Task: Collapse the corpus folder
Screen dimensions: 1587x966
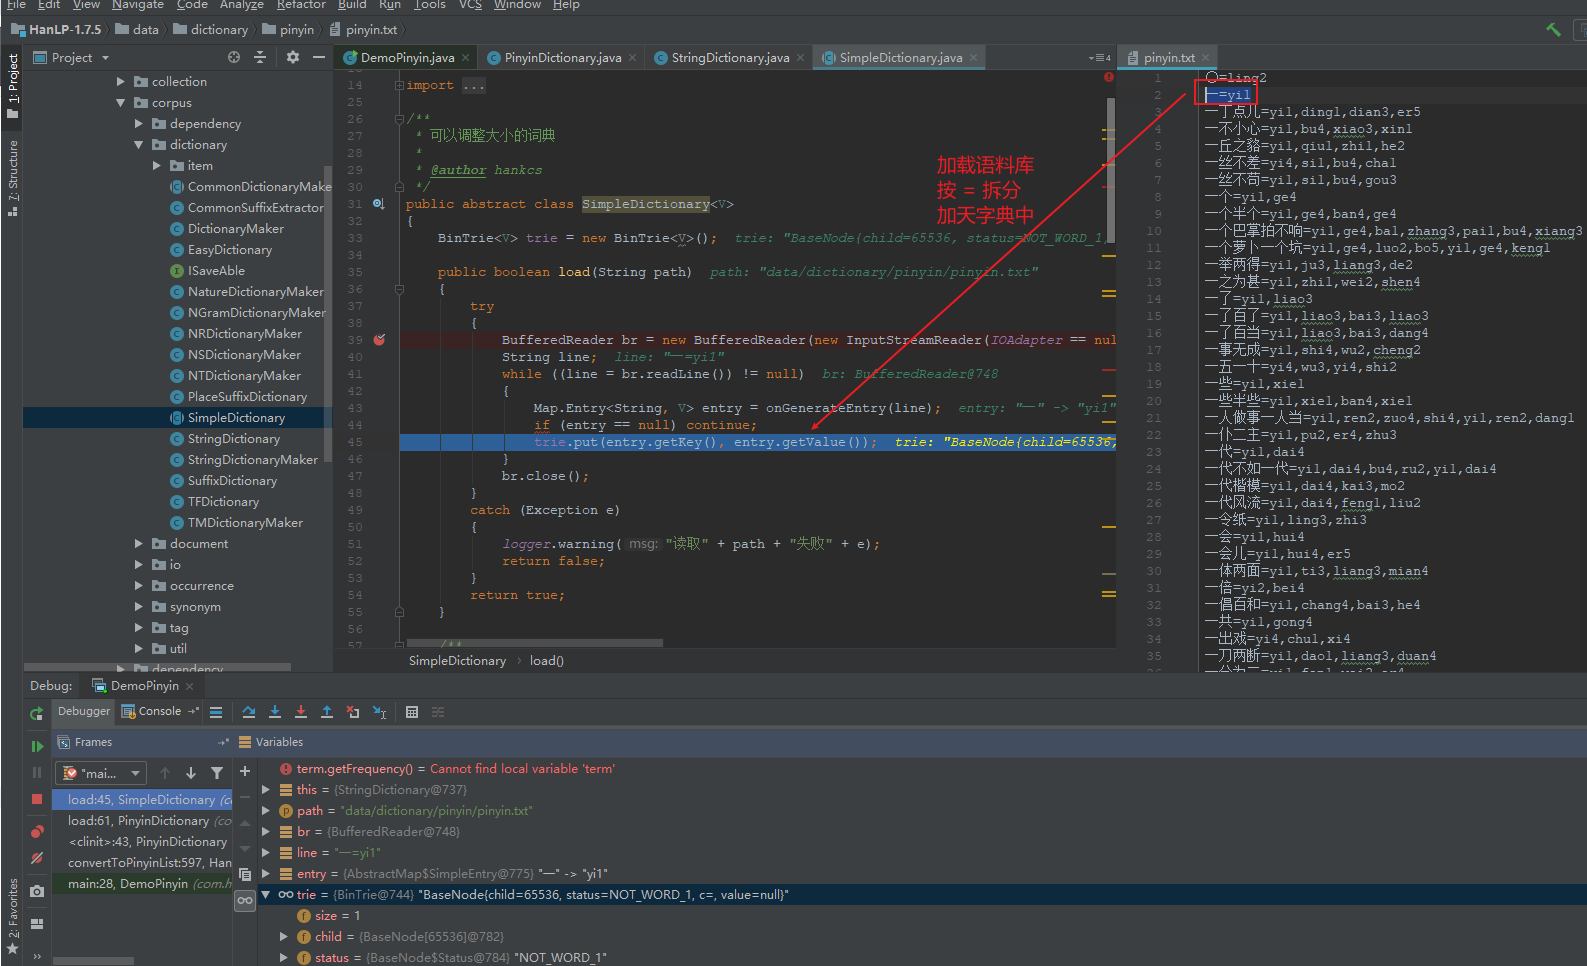Action: (x=121, y=103)
